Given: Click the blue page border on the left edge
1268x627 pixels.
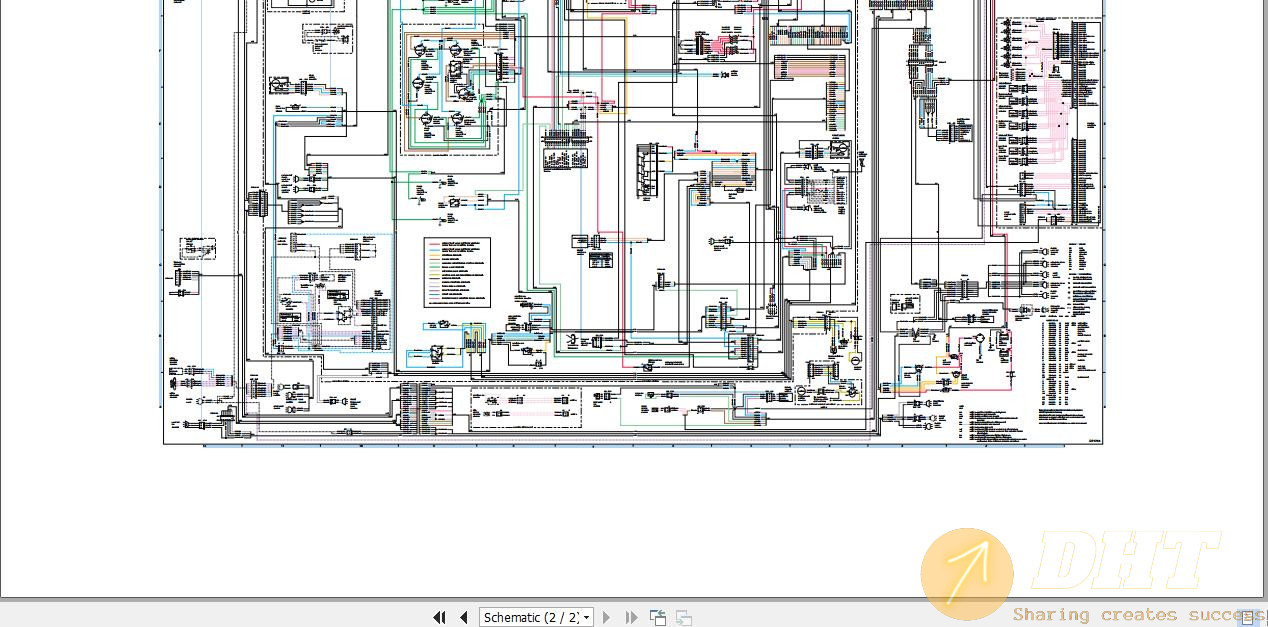Looking at the screenshot, I should [163, 220].
